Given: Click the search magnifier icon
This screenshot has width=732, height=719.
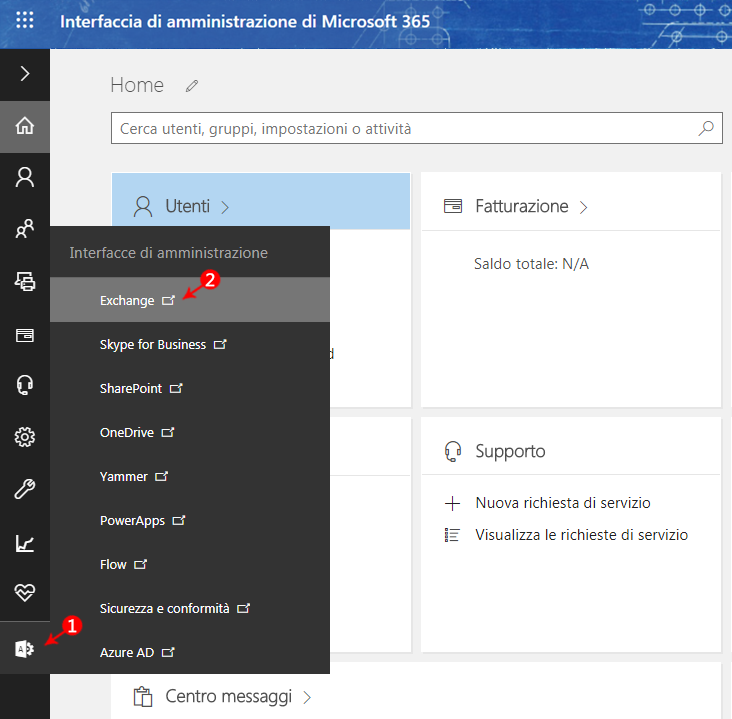Looking at the screenshot, I should tap(706, 128).
